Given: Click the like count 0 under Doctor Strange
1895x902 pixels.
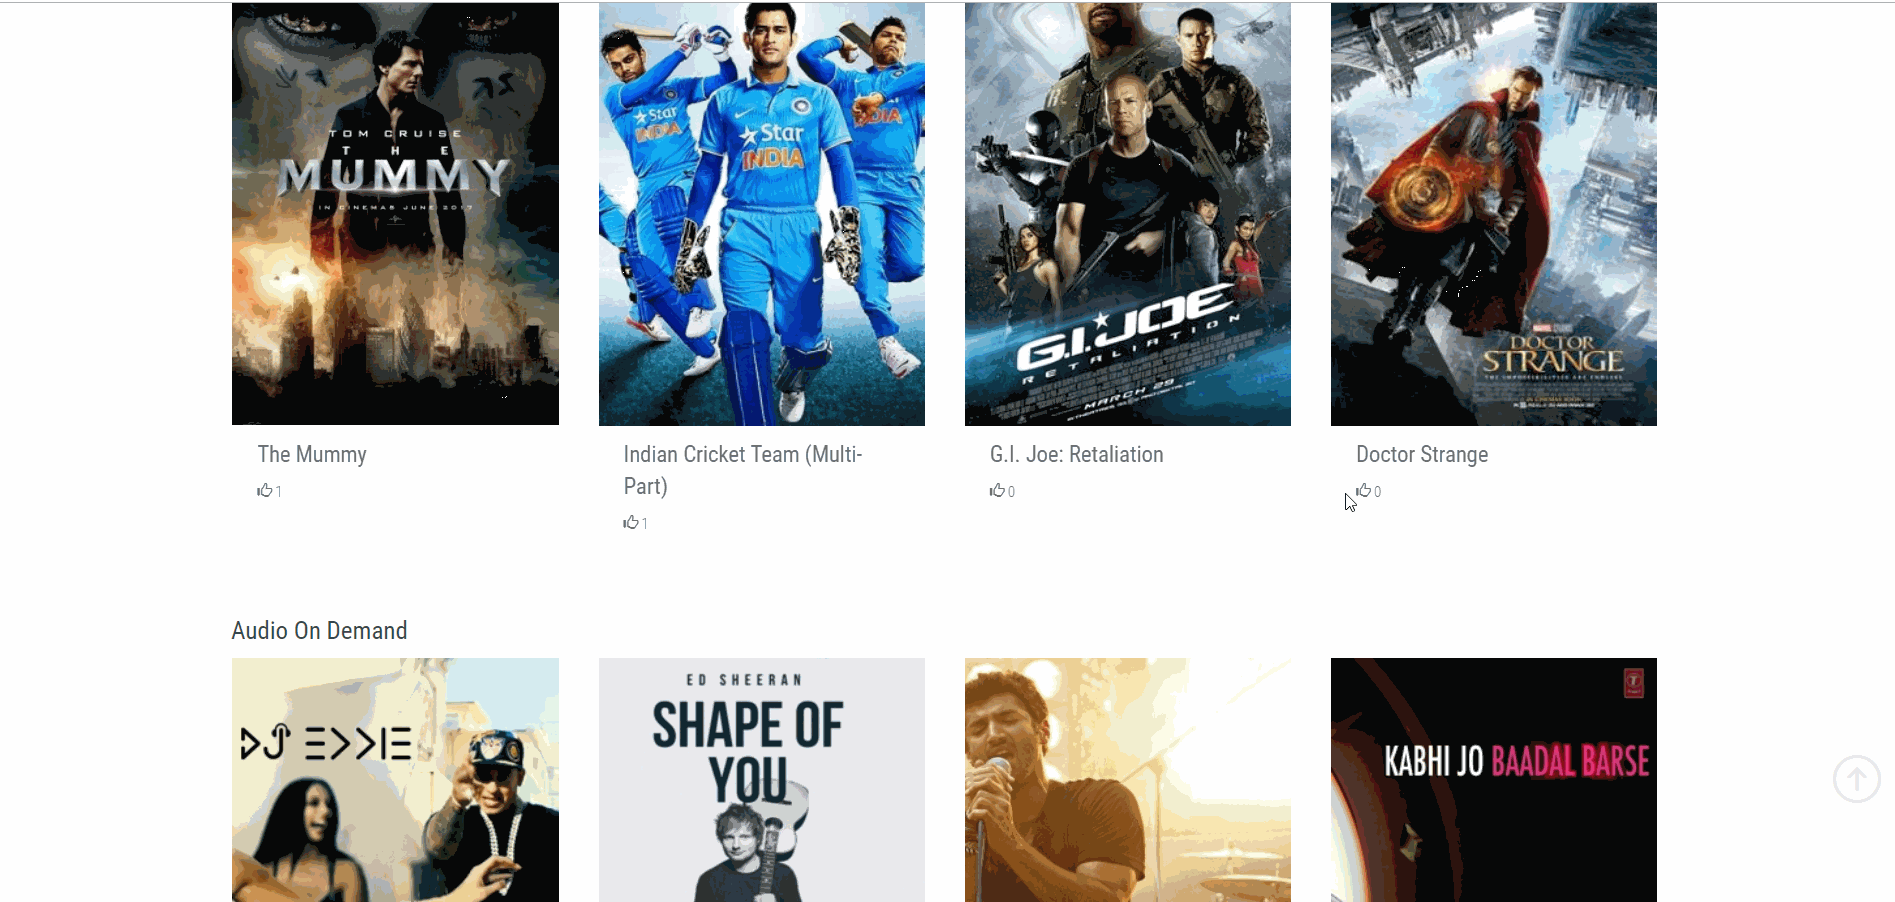Looking at the screenshot, I should pos(1377,491).
